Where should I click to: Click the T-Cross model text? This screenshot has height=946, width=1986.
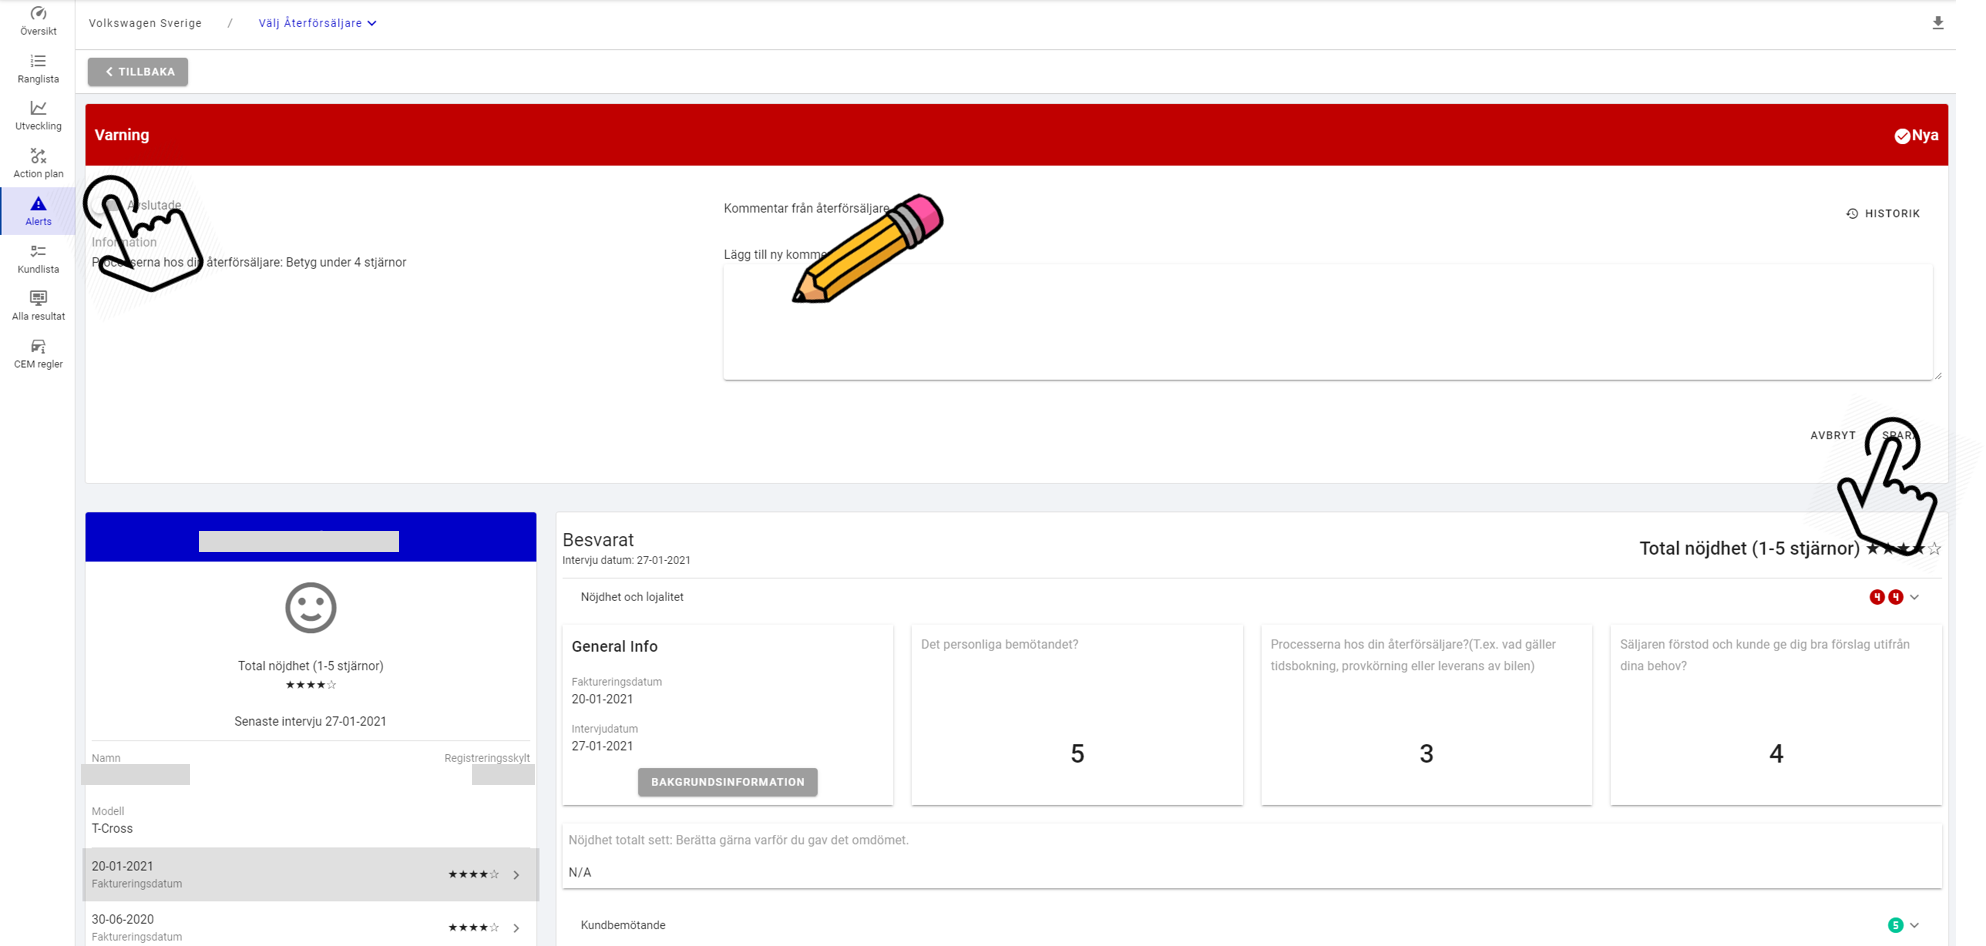click(112, 829)
